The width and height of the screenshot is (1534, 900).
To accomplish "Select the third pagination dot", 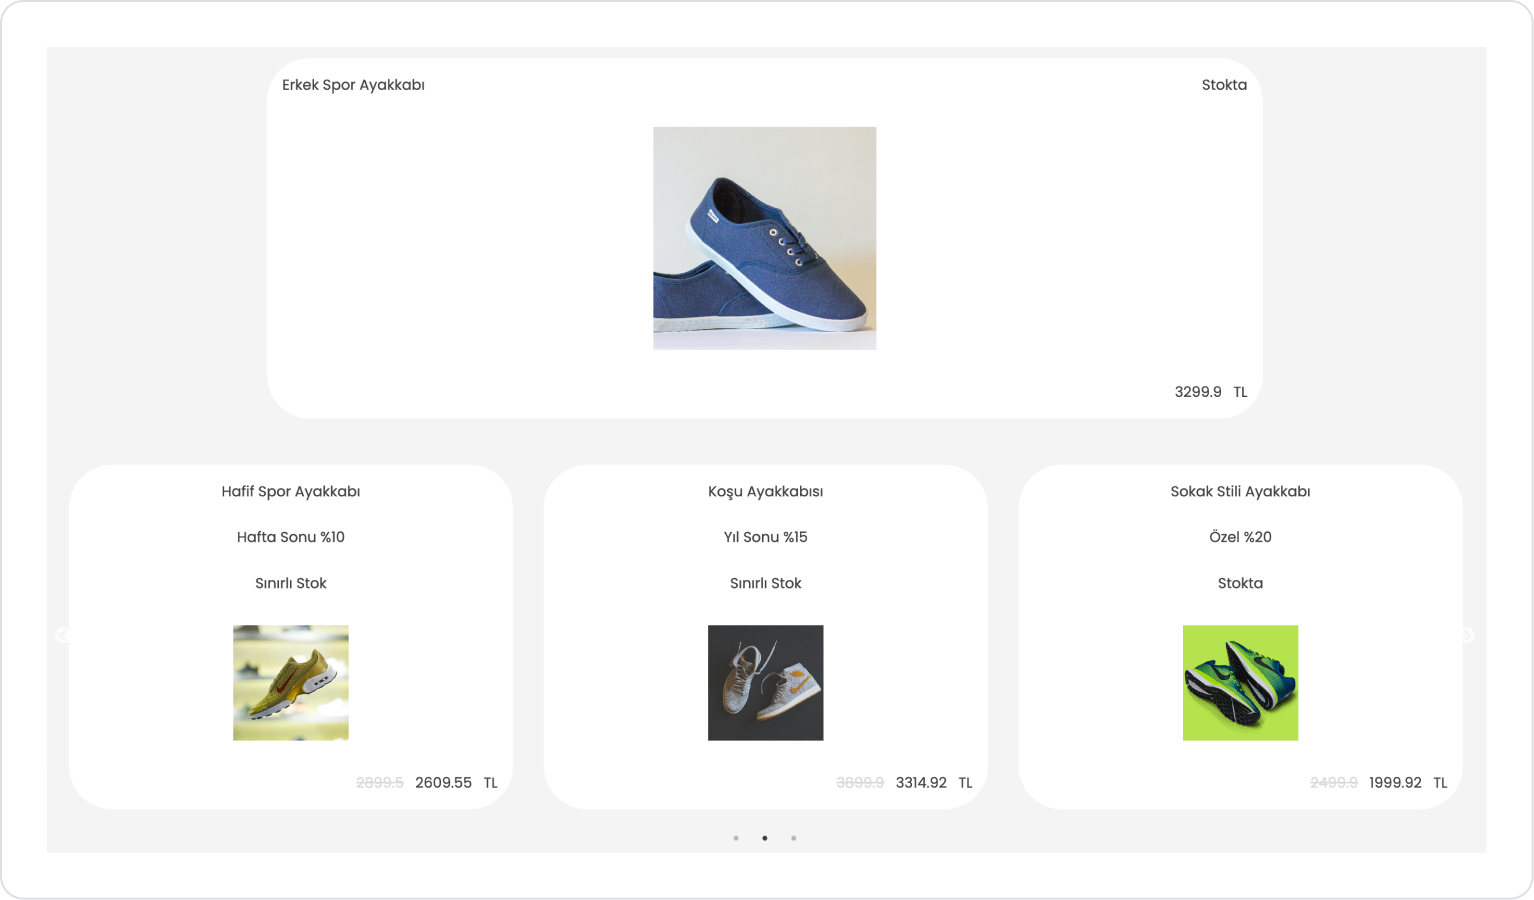I will click(794, 838).
